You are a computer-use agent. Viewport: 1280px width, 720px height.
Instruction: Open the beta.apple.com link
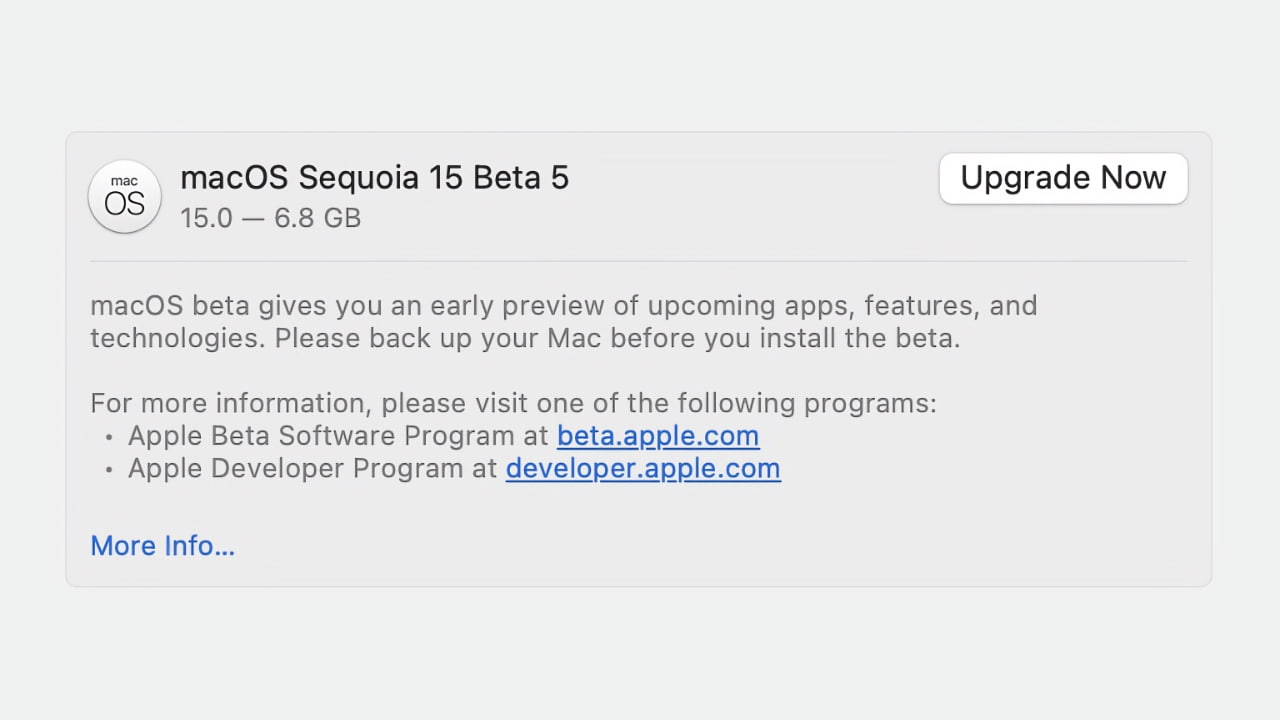(657, 436)
